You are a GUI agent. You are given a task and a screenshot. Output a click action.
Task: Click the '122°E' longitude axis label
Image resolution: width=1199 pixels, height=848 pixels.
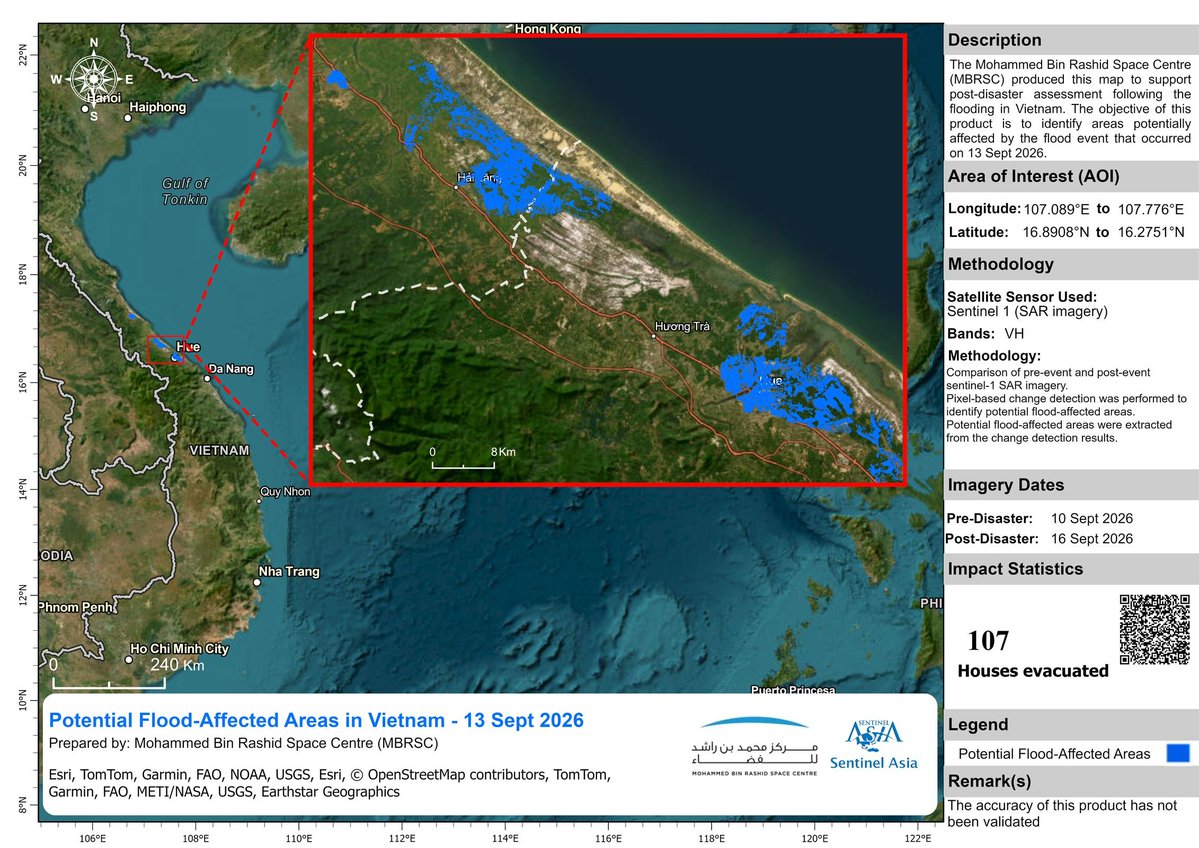click(918, 839)
